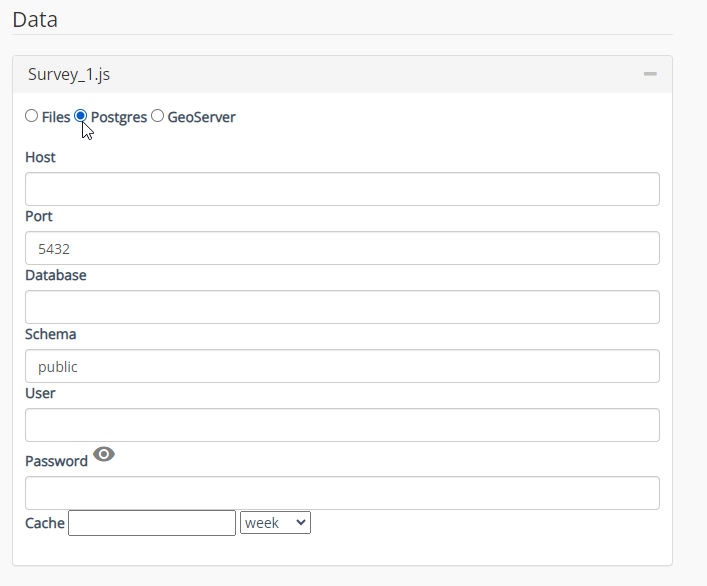Image resolution: width=707 pixels, height=586 pixels.
Task: Open the week cache unit dropdown
Action: [275, 523]
